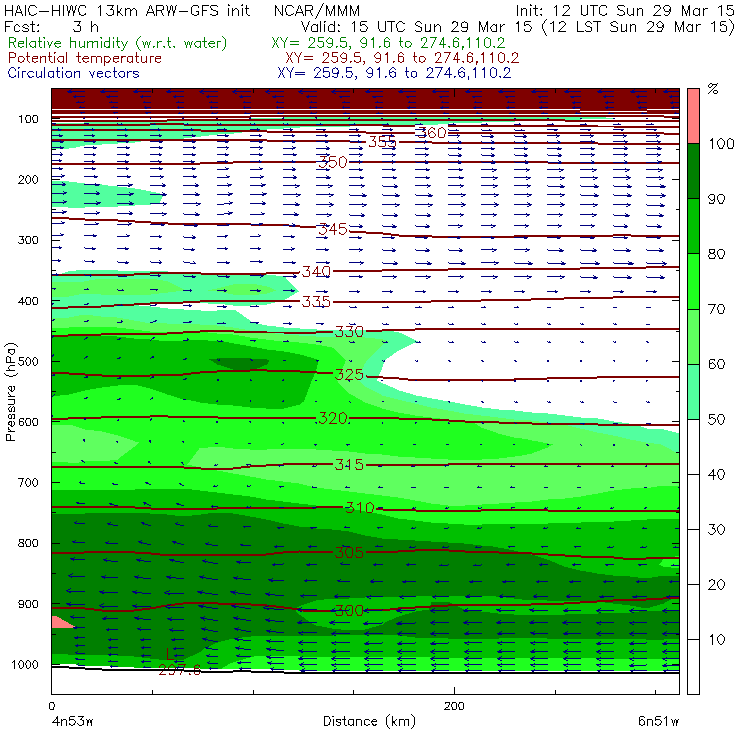Screen dimensions: 740x740
Task: Click the green XY coordinate text
Action: 388,43
